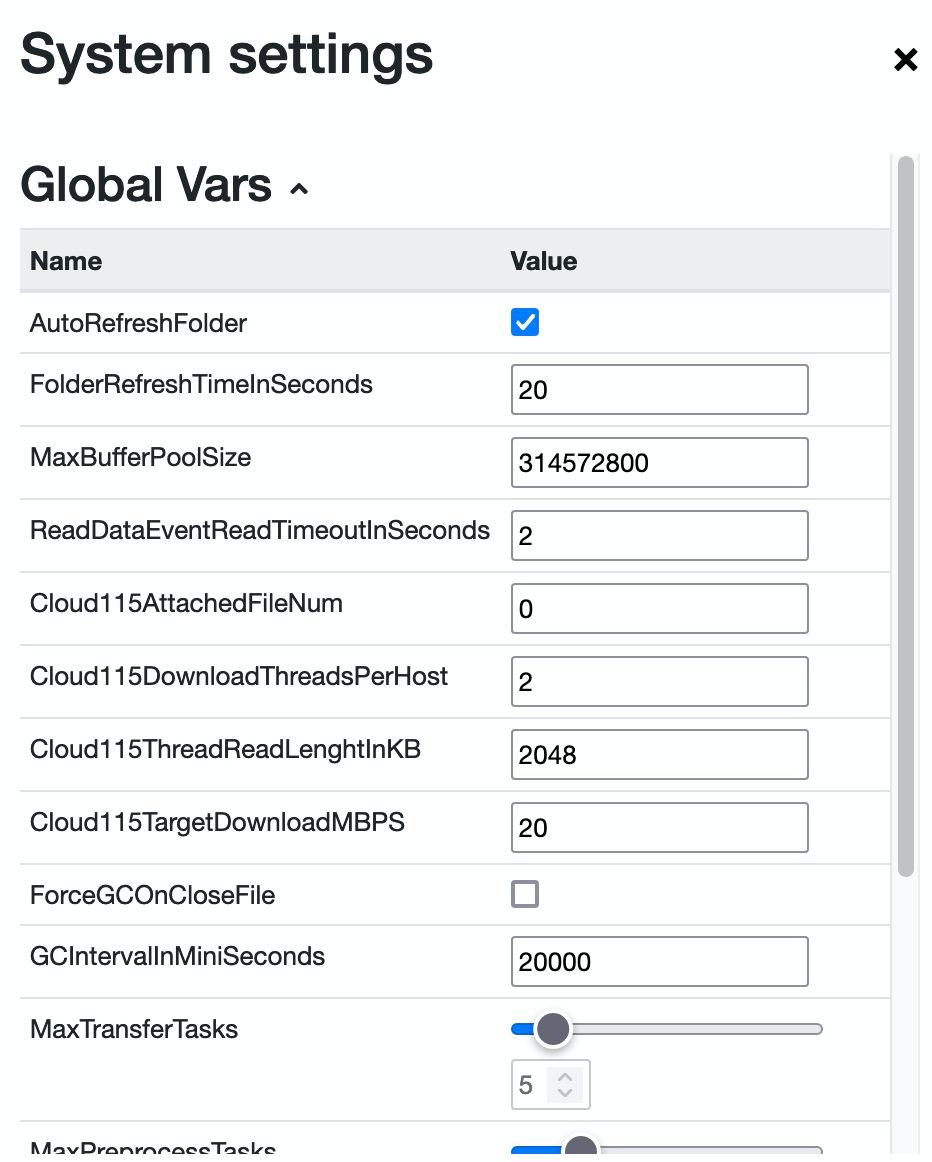The width and height of the screenshot is (932, 1162).
Task: Click the Cloud115TargetDownloadMBPS value box
Action: (659, 827)
